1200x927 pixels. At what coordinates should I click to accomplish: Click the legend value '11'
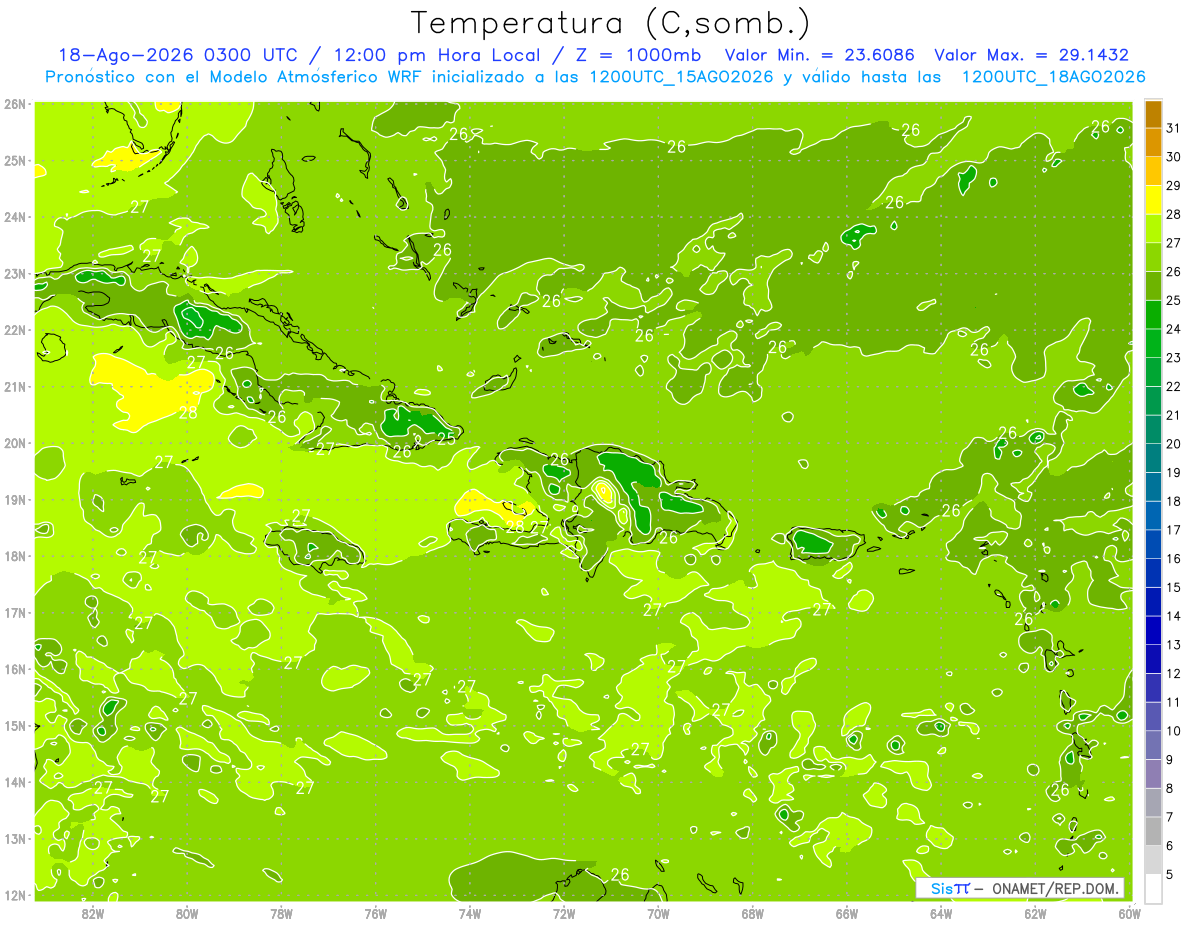click(1173, 702)
